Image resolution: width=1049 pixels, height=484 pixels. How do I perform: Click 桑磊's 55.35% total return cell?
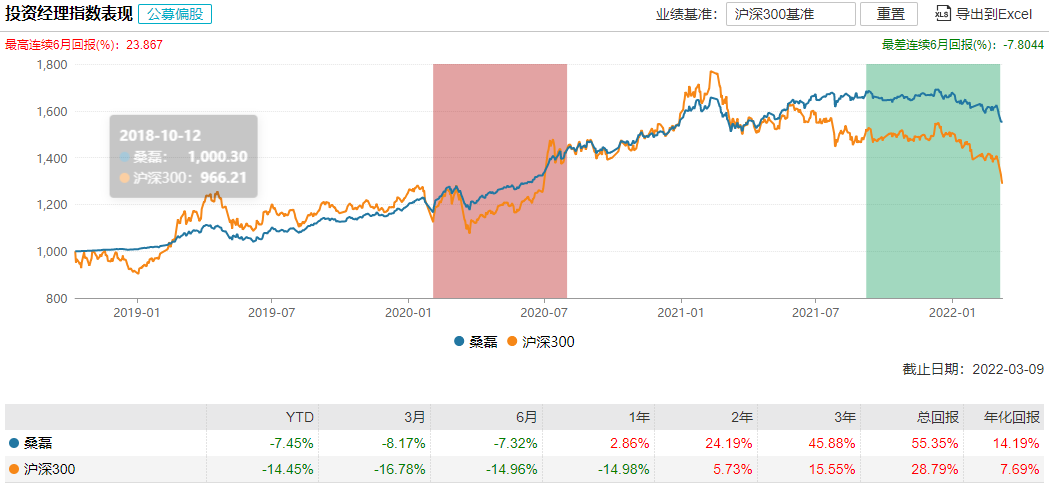[939, 442]
